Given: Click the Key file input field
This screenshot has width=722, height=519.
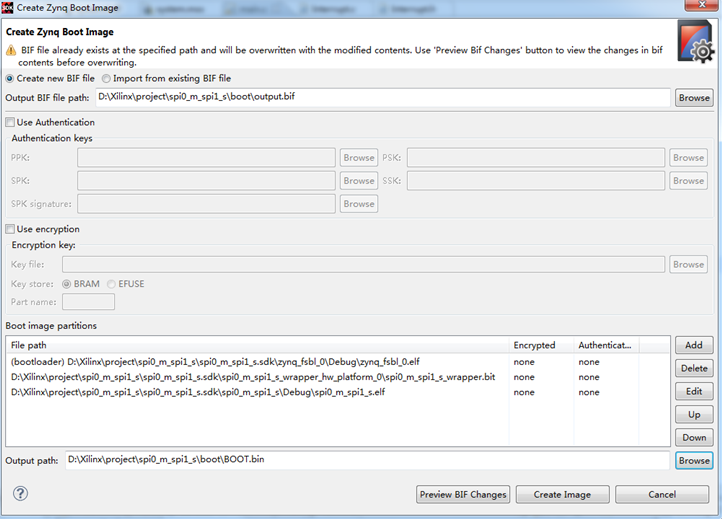Looking at the screenshot, I should (x=363, y=264).
